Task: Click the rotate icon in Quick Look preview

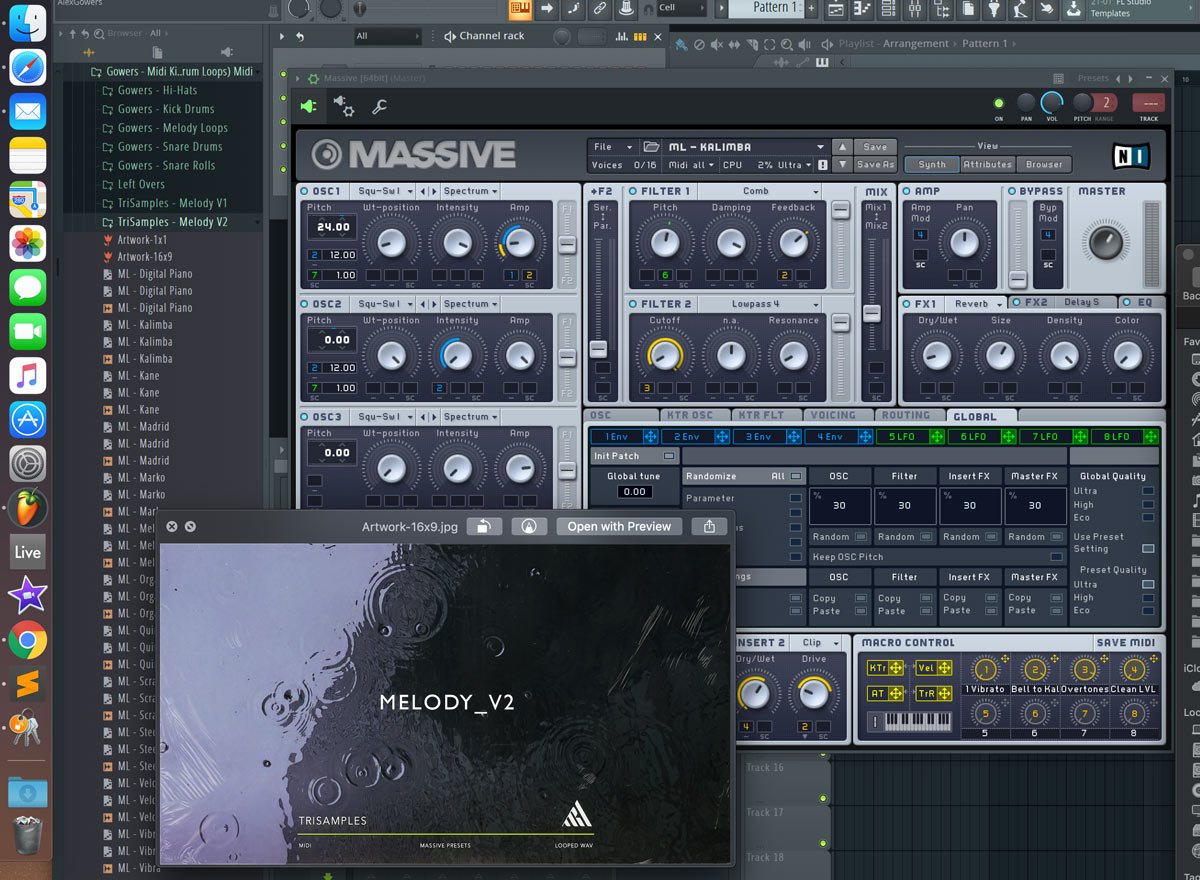Action: (x=484, y=526)
